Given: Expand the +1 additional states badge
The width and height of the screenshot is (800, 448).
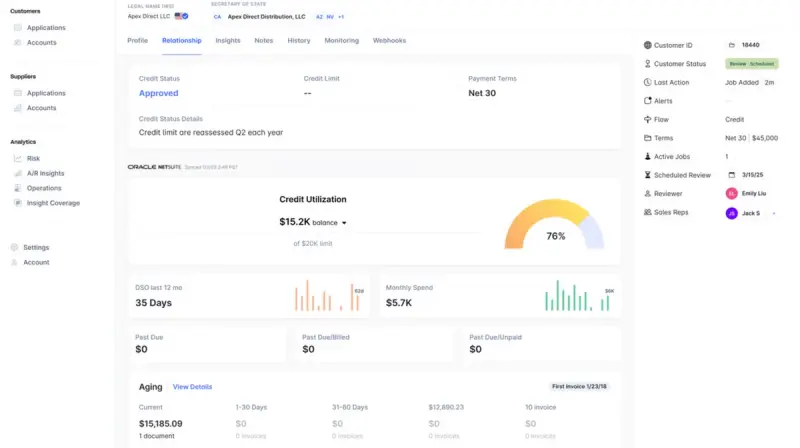Looking at the screenshot, I should (x=341, y=17).
